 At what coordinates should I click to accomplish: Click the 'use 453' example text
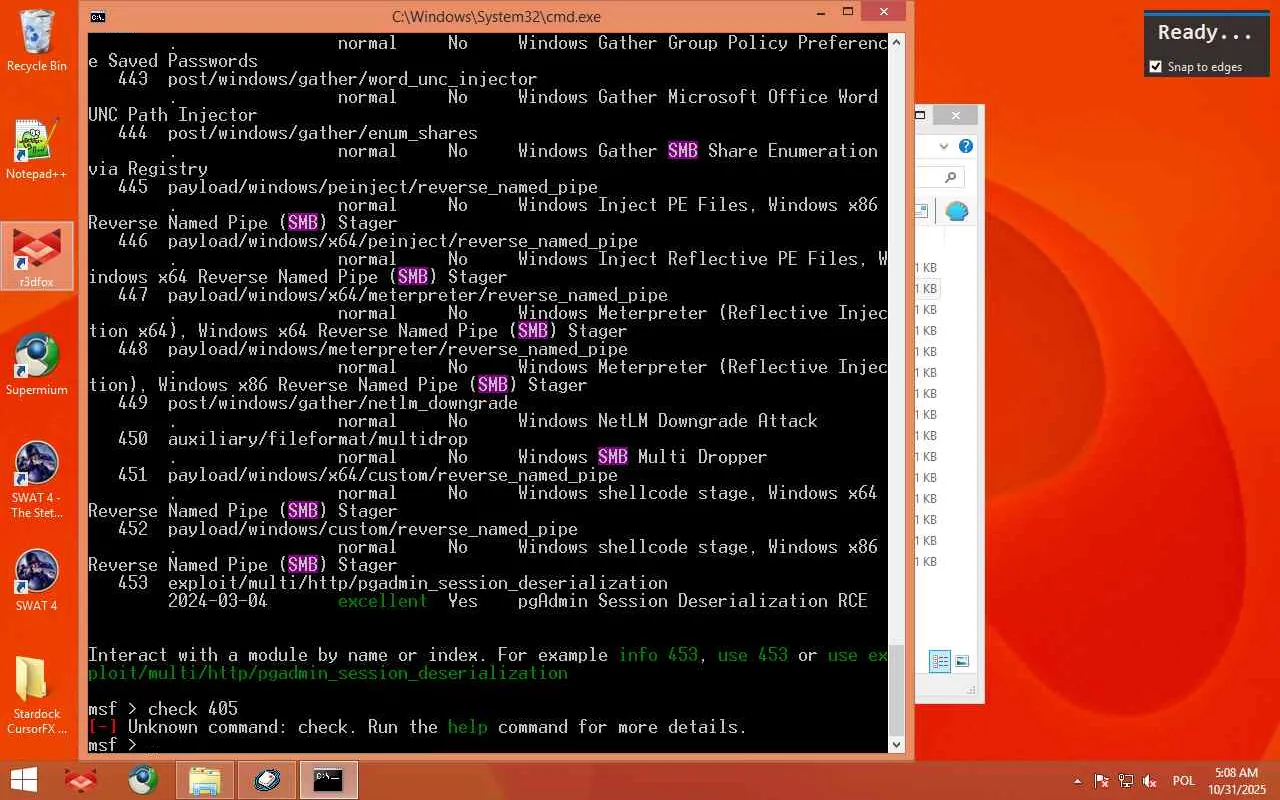coord(753,655)
